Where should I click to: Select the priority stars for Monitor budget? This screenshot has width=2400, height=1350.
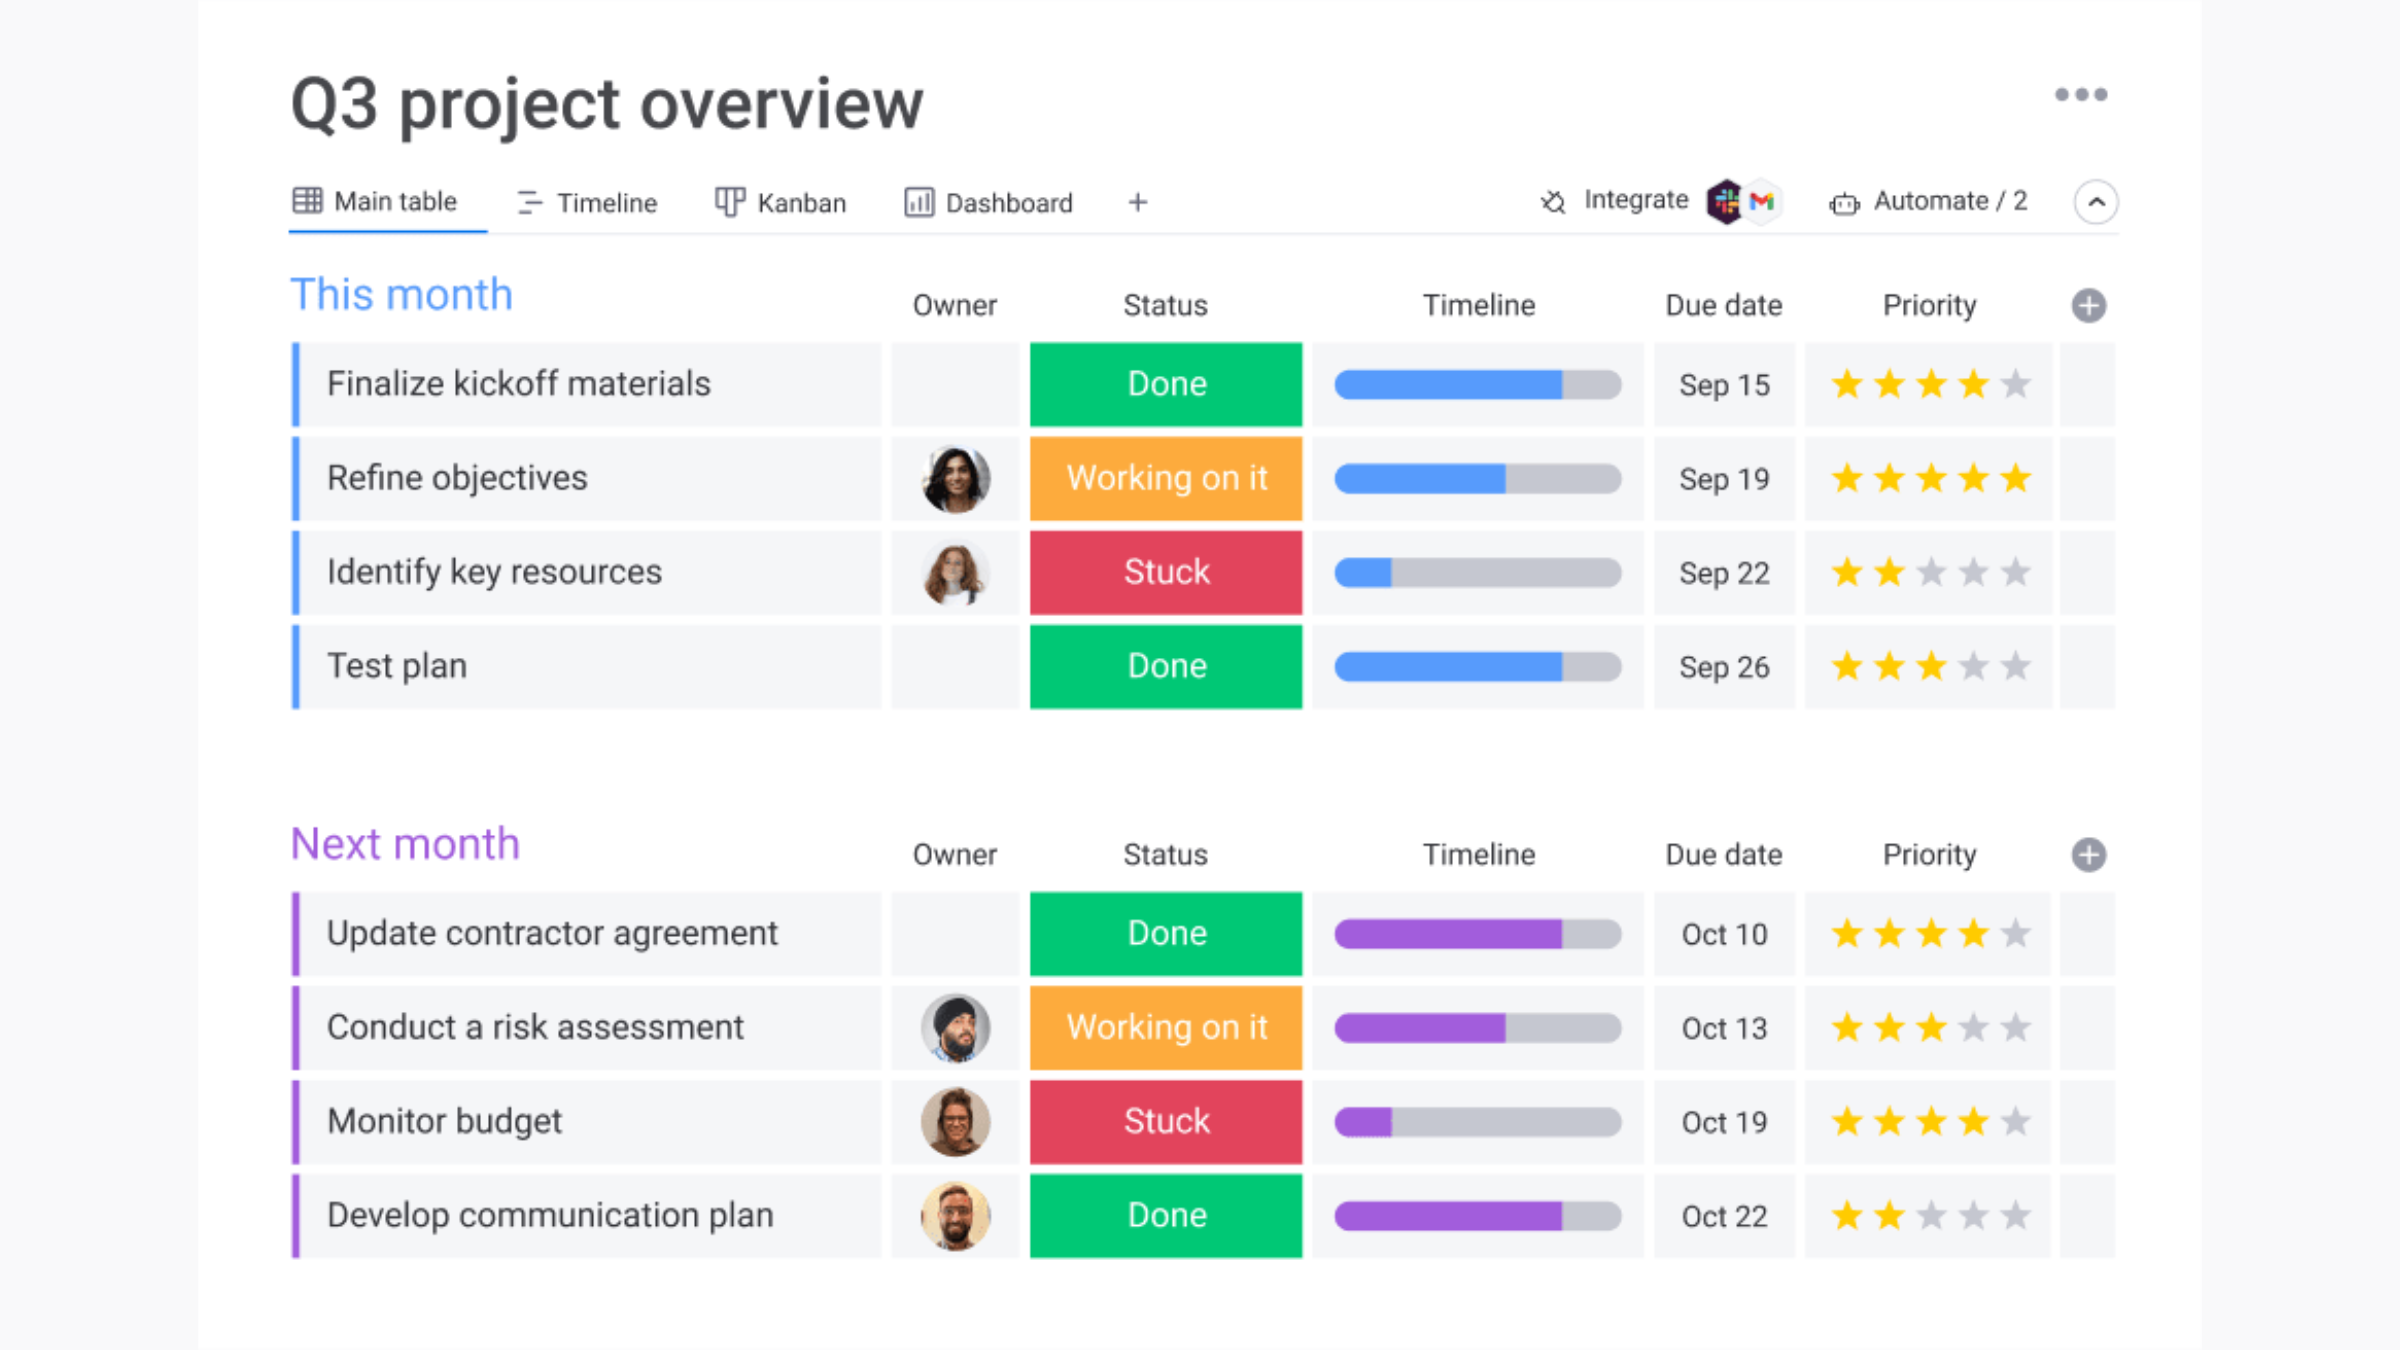coord(1929,1121)
